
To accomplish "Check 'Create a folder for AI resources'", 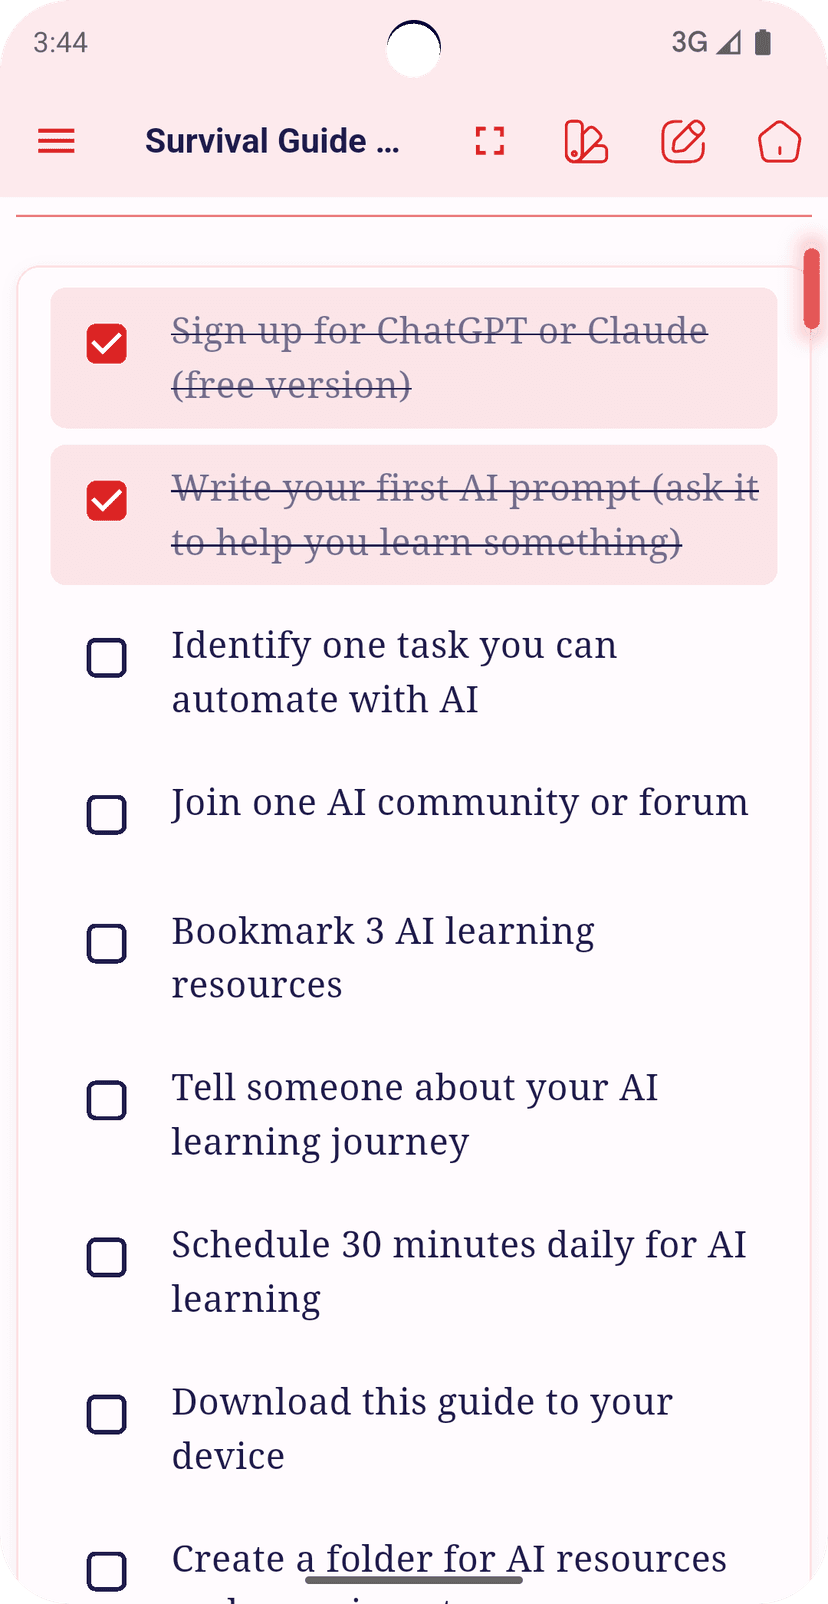I will click(x=106, y=1572).
